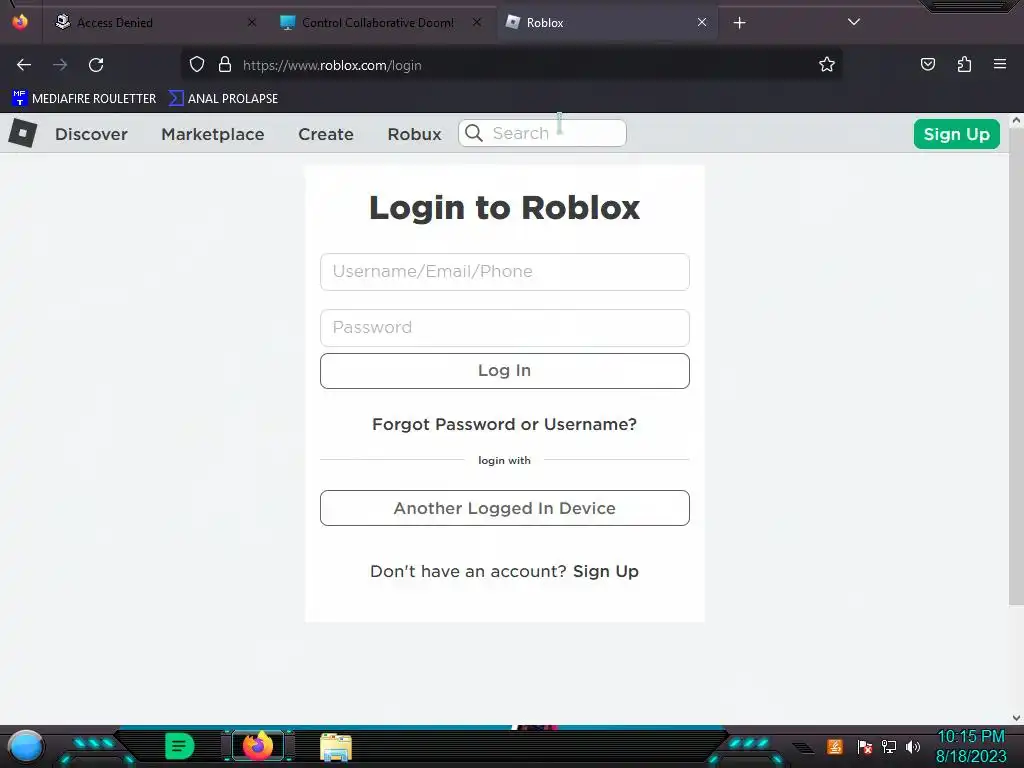Click the taskbar clock showing 10:15 PM
Viewport: 1024px width, 768px height.
(971, 746)
